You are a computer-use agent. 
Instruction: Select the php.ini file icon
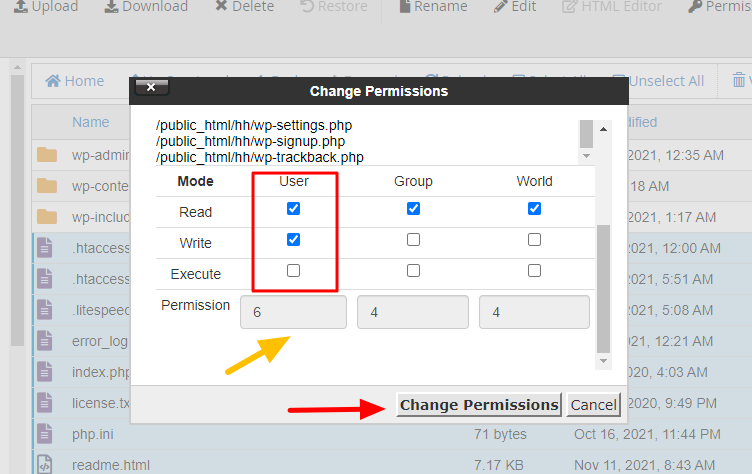coord(45,434)
